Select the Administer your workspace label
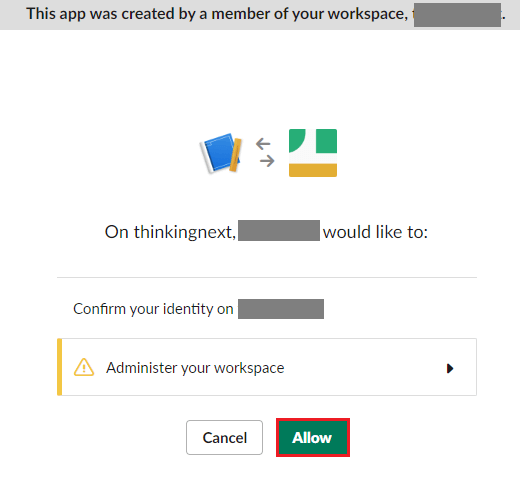 click(x=195, y=368)
